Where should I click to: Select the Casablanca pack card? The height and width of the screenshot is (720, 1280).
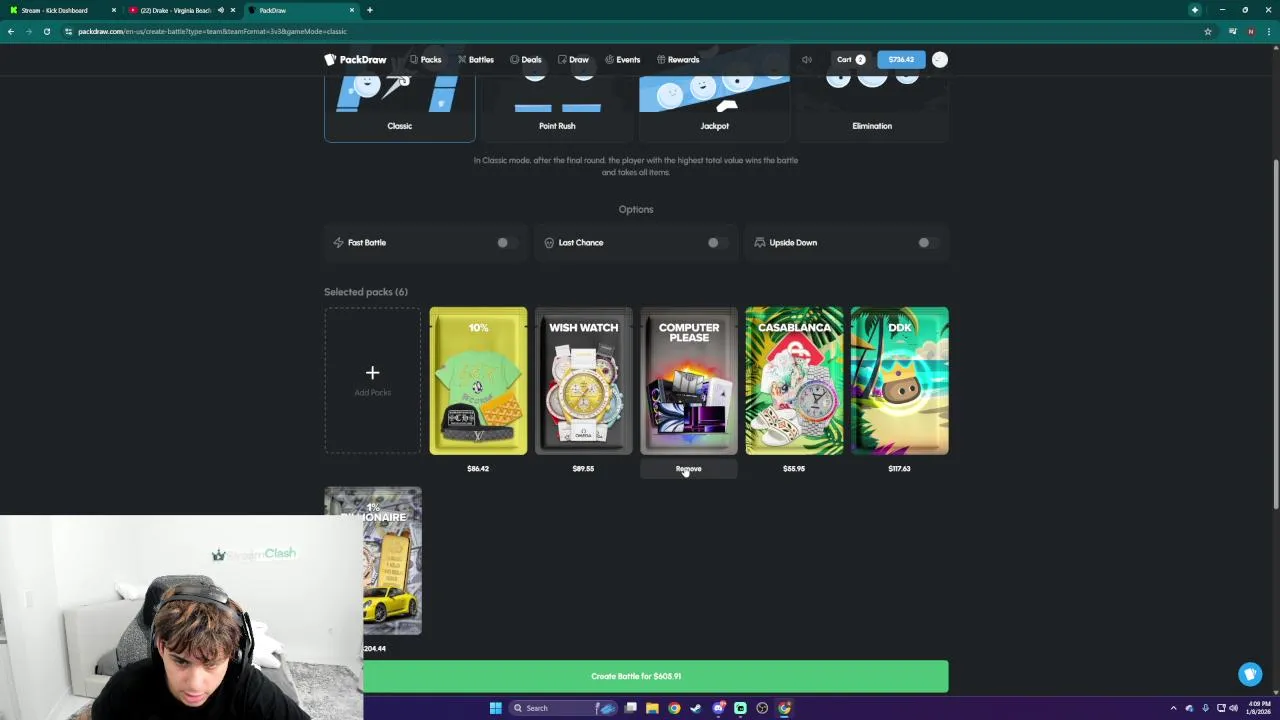[x=794, y=380]
